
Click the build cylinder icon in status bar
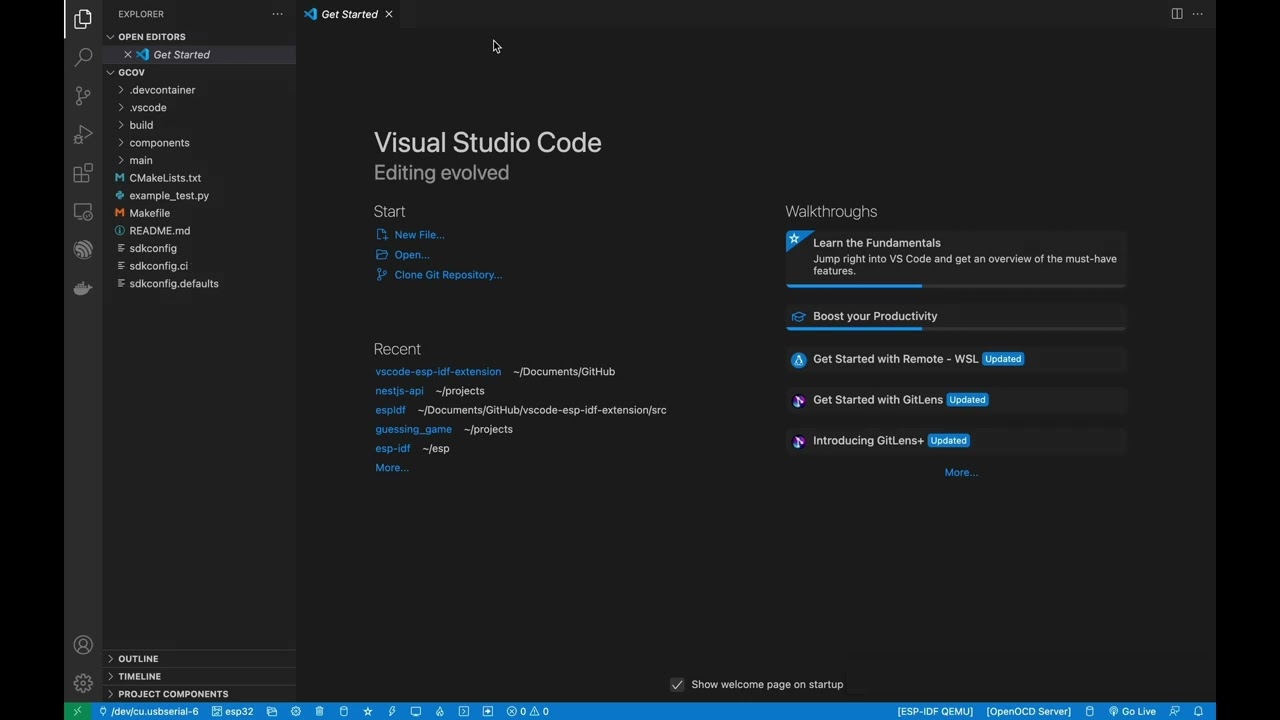(343, 711)
